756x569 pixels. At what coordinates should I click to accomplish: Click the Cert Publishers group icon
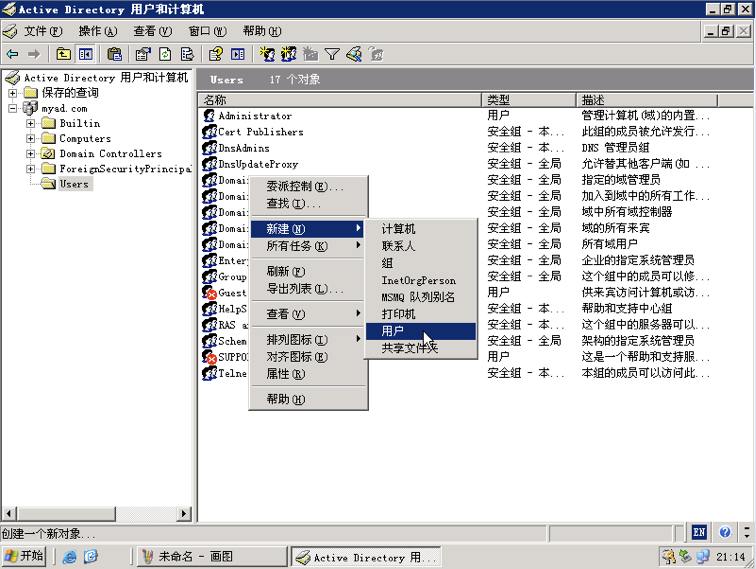coord(209,132)
